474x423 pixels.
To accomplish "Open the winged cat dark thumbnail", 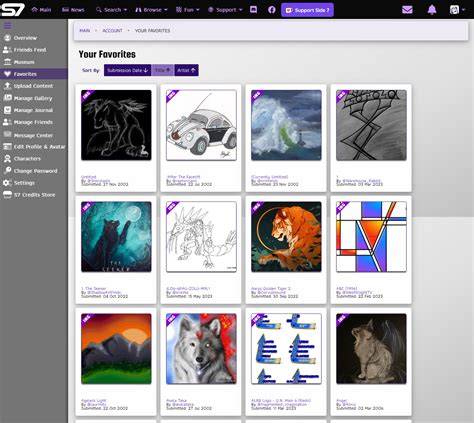I will coord(371,349).
